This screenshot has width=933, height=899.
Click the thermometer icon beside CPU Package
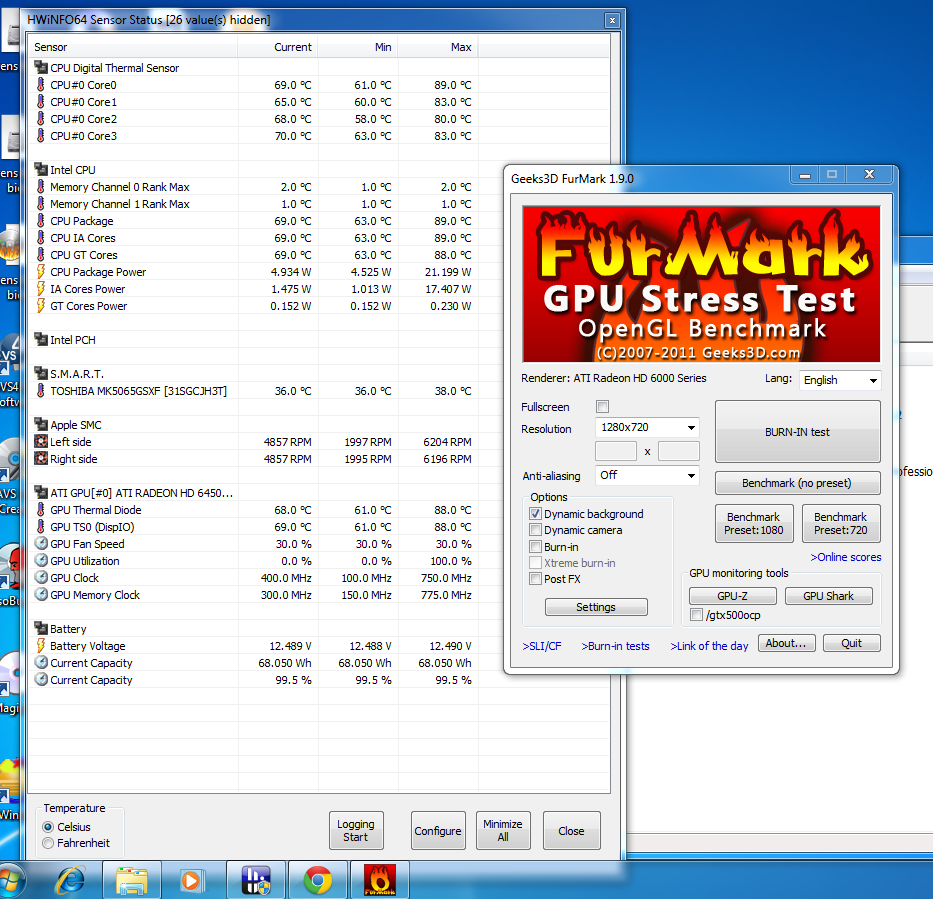click(x=40, y=221)
